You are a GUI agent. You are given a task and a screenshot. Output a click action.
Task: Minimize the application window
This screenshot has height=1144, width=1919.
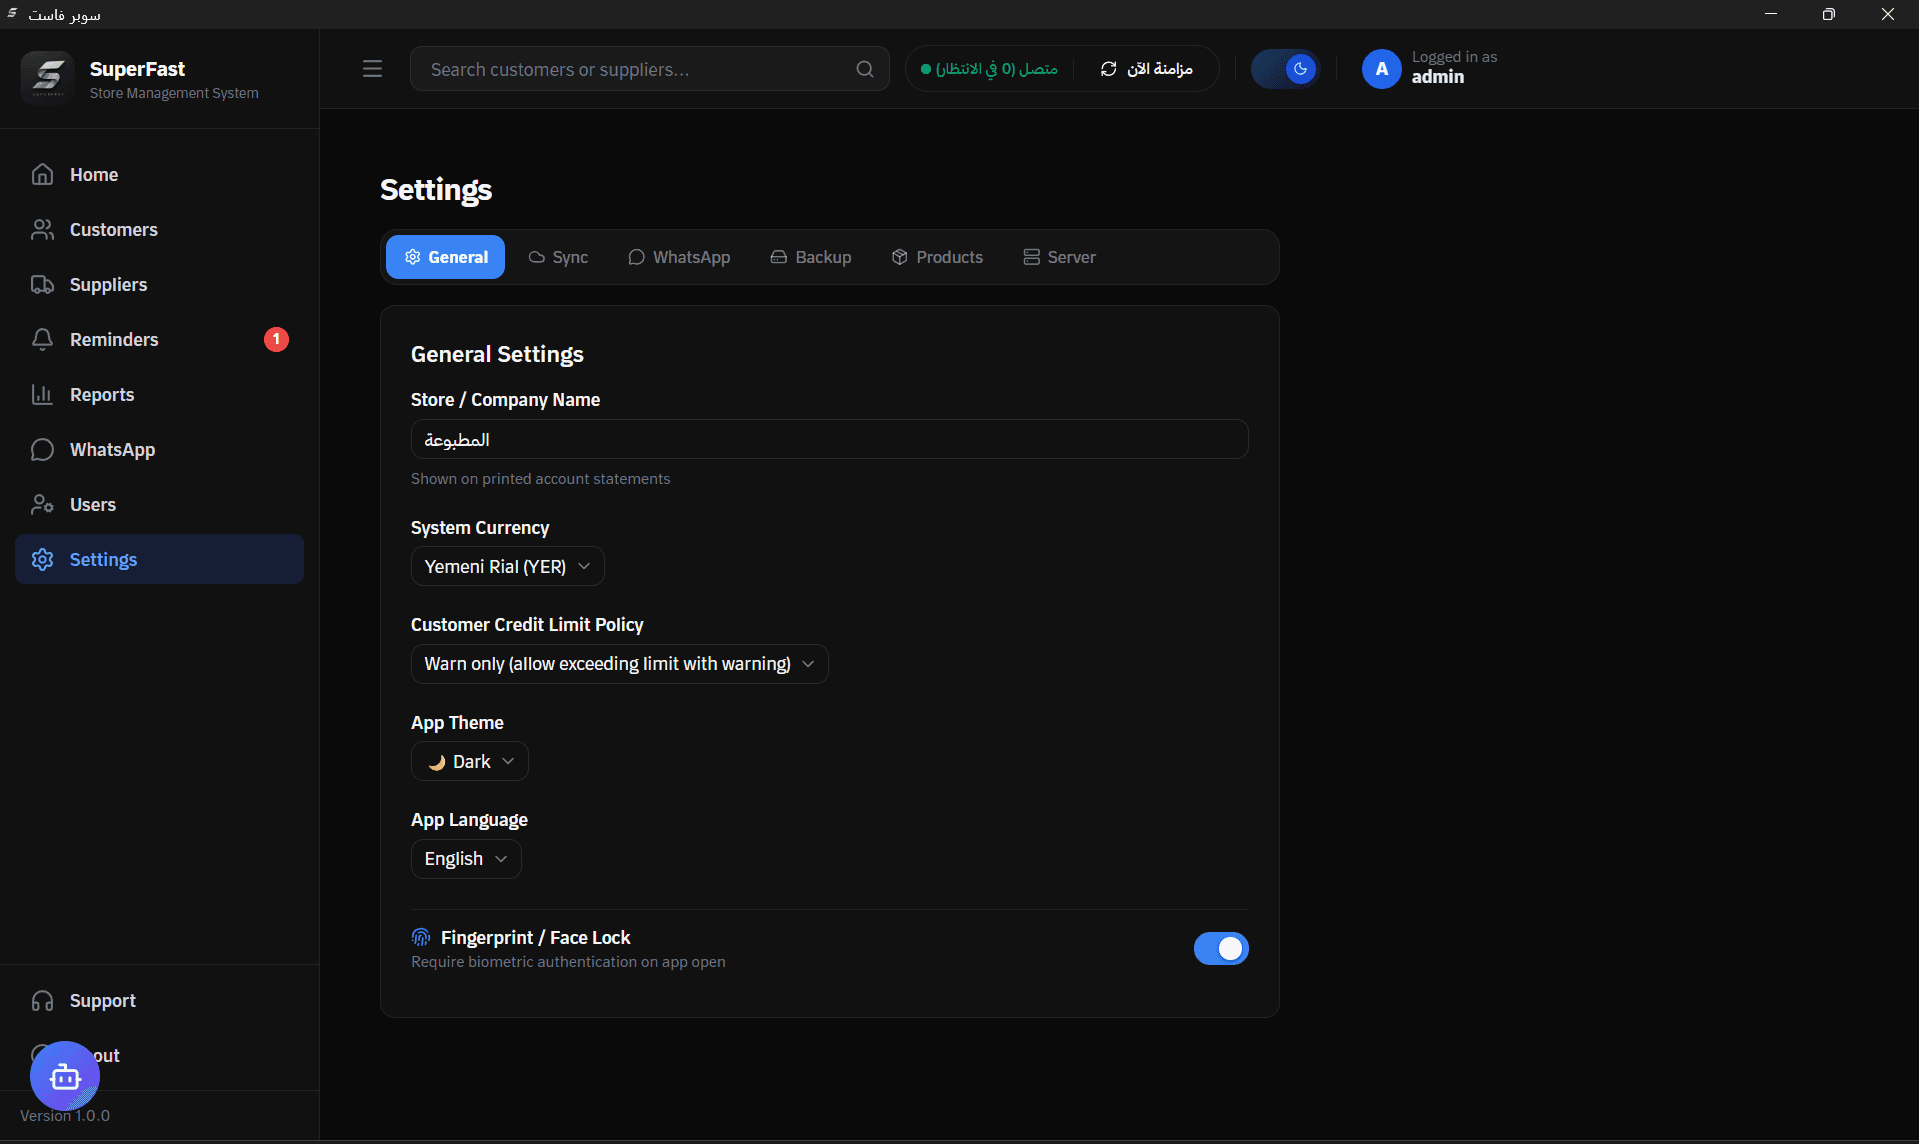point(1771,14)
